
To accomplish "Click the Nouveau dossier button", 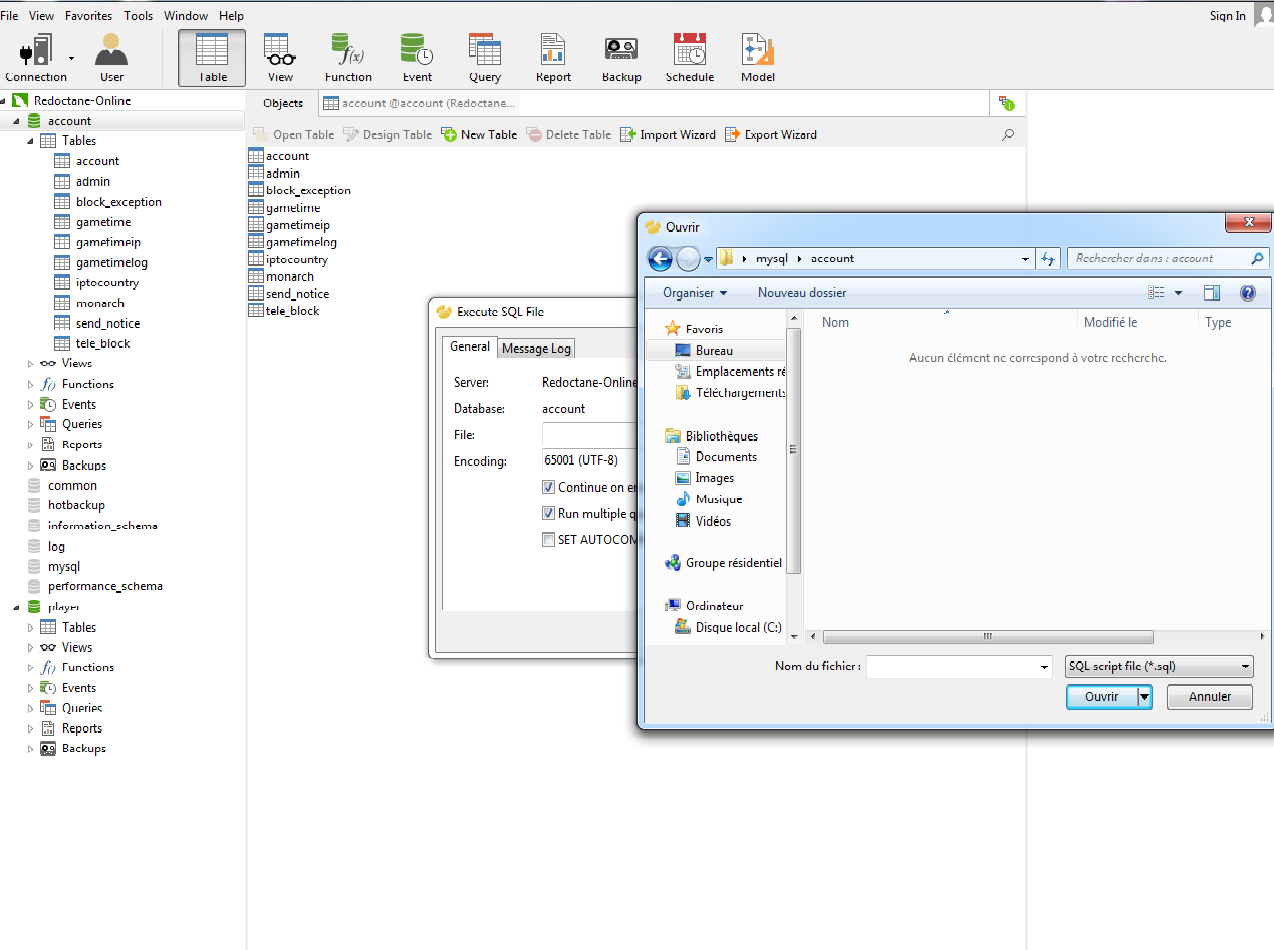I will (x=802, y=293).
